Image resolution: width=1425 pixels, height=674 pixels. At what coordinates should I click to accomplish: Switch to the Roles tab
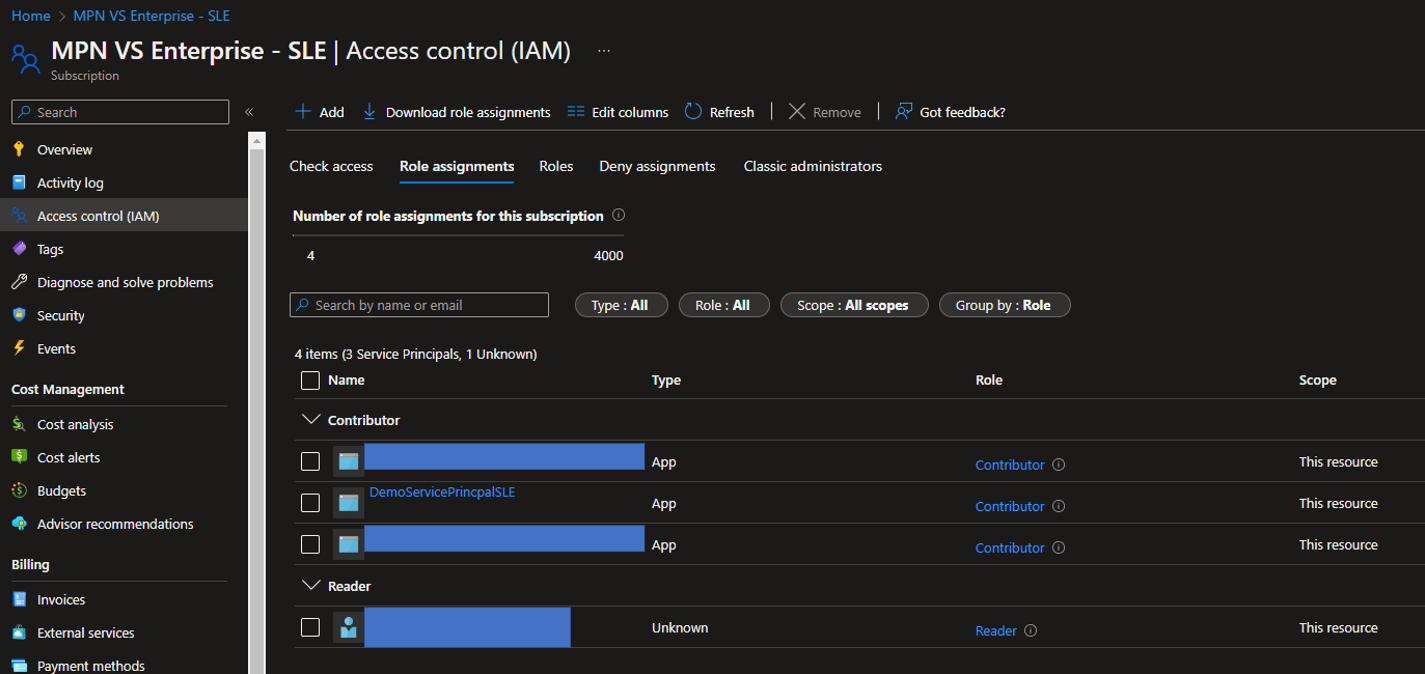[556, 166]
